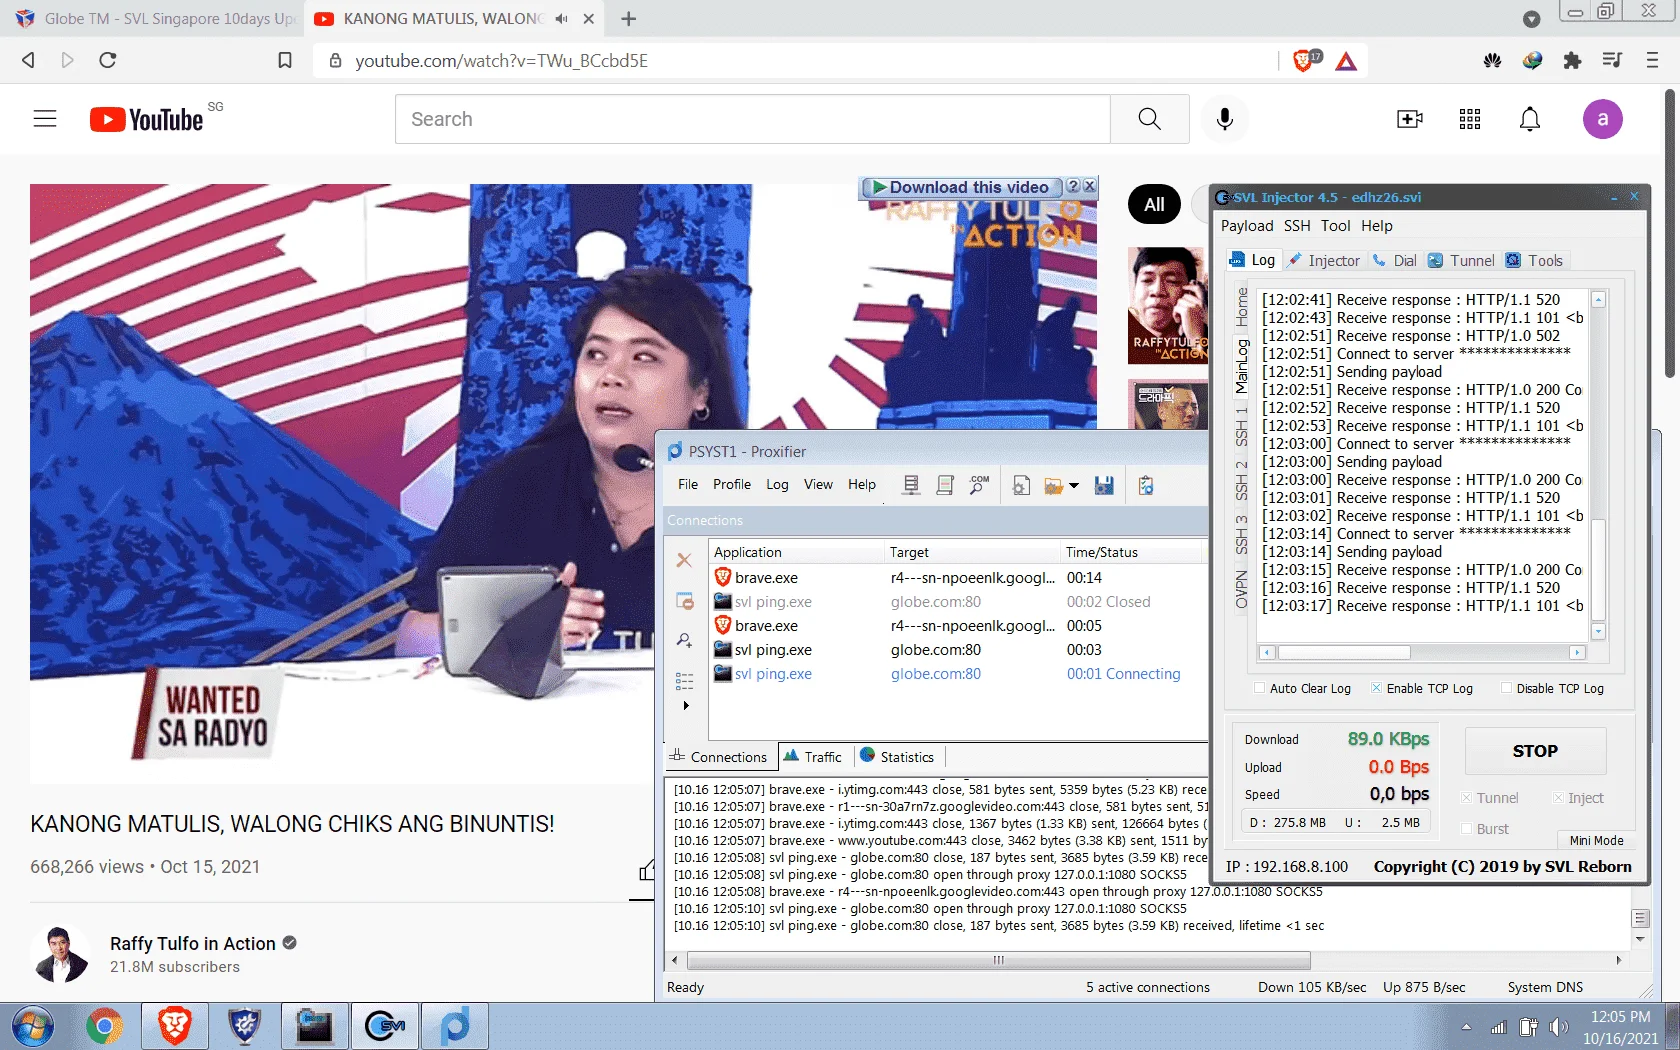
Task: Click Windows Start button
Action: 31,1026
